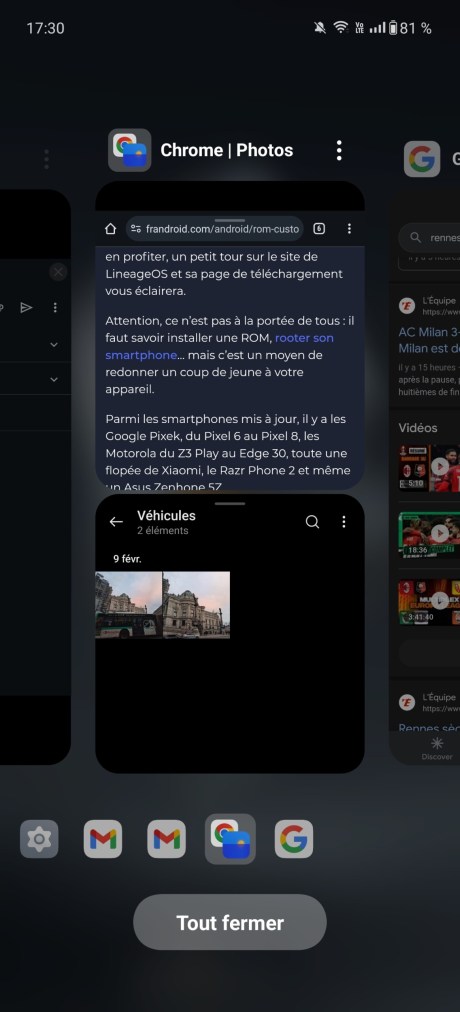Tap the '9 févr.' date header
The image size is (460, 1012).
(x=127, y=559)
